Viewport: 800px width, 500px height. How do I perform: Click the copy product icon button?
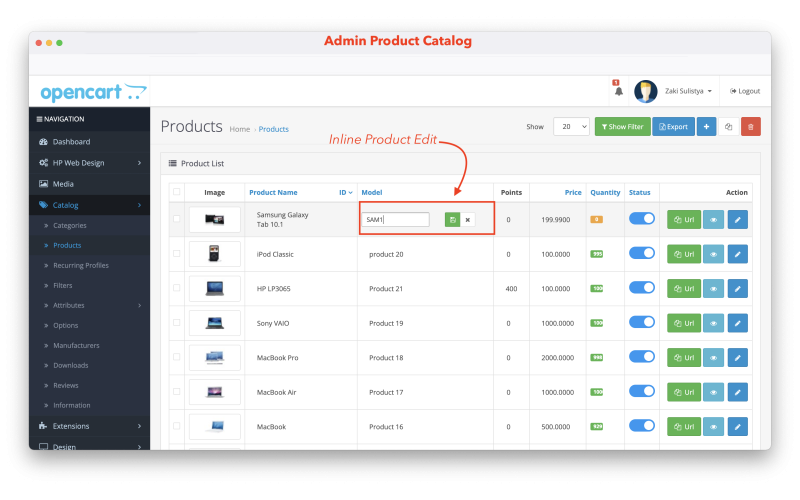729,127
